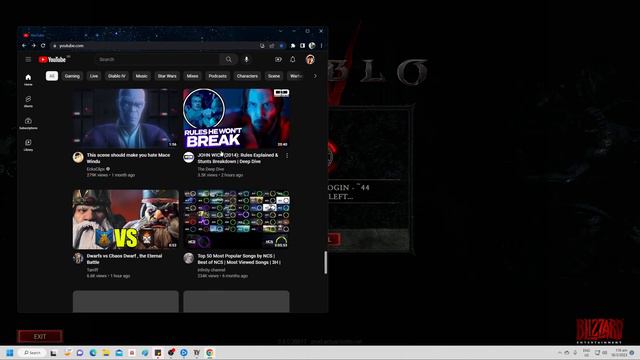The height and width of the screenshot is (360, 640).
Task: Open the Mace Windu video thumbnail
Action: point(126,118)
